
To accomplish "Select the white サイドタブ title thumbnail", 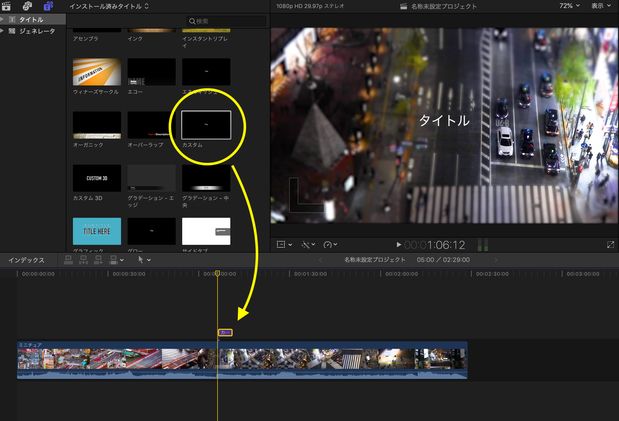I will 206,231.
